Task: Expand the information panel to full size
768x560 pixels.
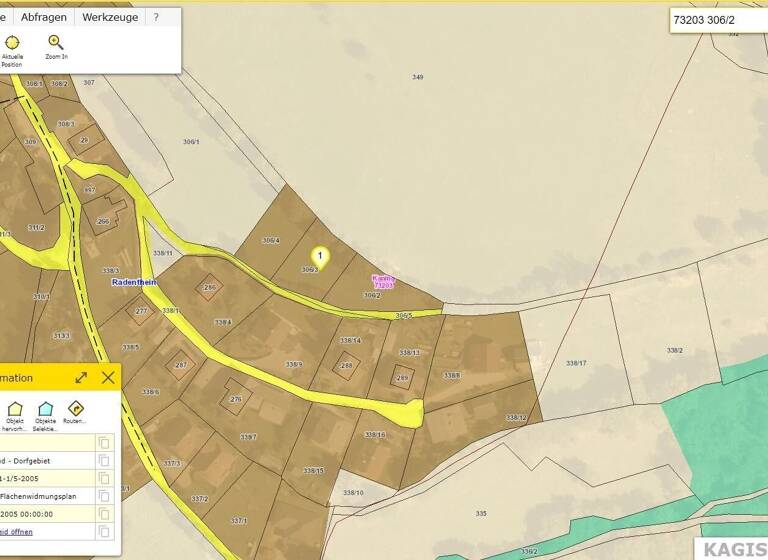Action: point(81,377)
